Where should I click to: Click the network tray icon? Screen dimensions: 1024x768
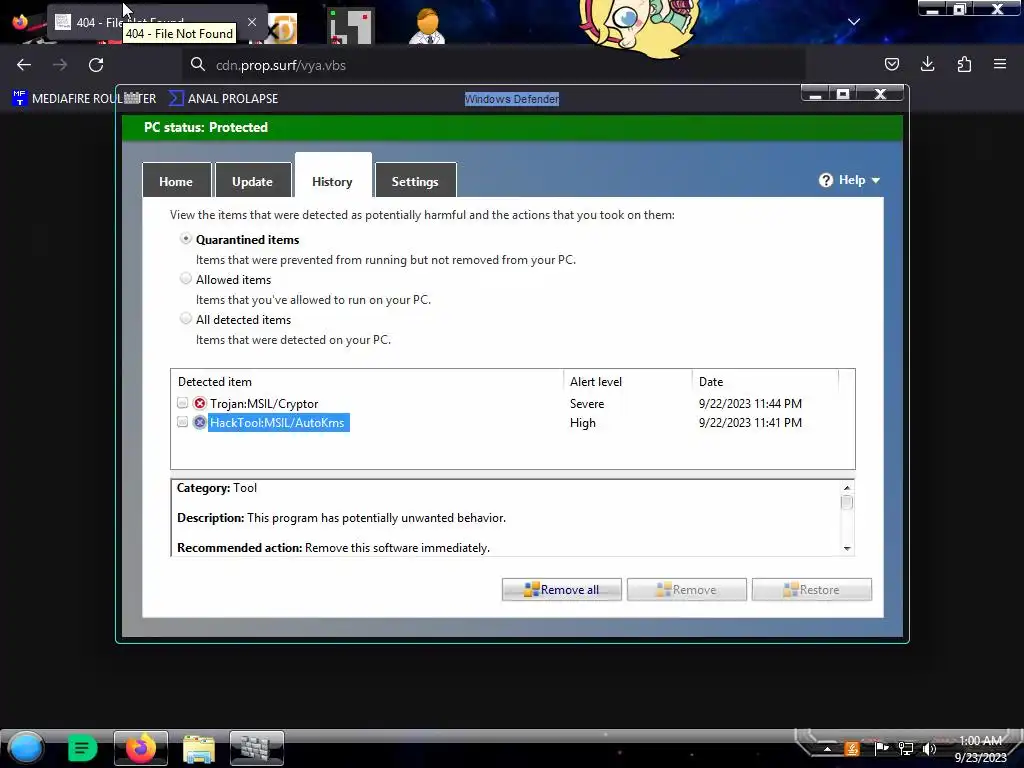pos(906,748)
